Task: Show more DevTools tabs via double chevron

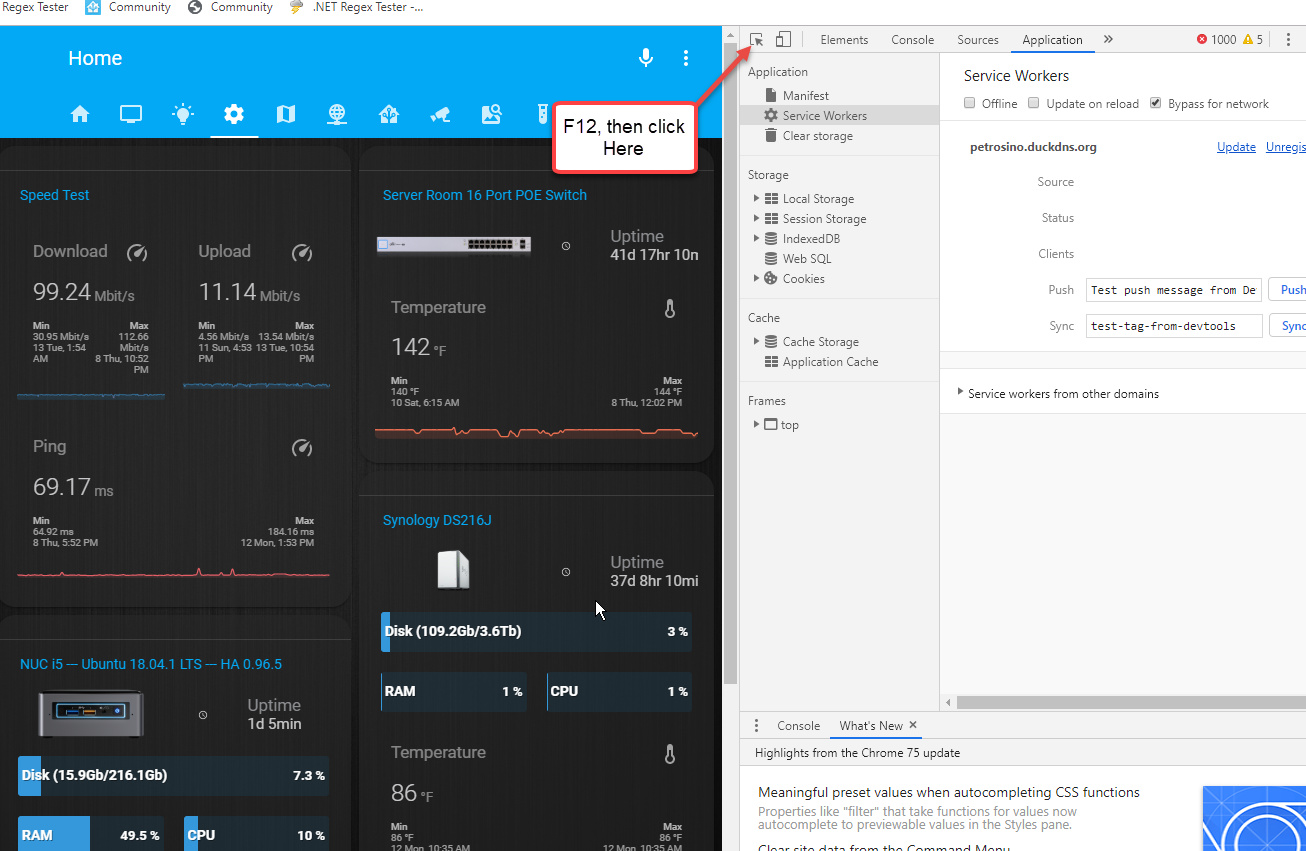Action: pyautogui.click(x=1108, y=40)
